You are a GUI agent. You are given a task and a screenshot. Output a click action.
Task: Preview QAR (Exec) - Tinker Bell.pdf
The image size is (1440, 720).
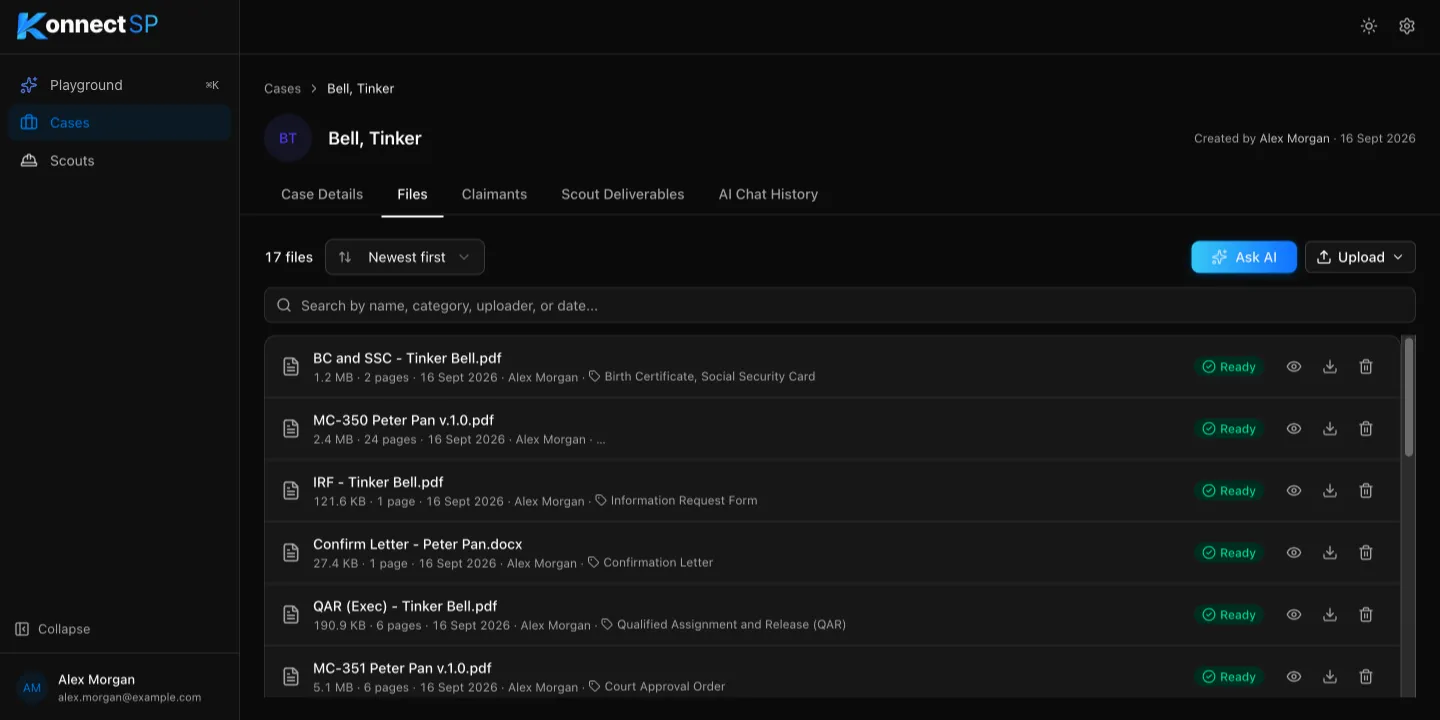(x=1294, y=615)
